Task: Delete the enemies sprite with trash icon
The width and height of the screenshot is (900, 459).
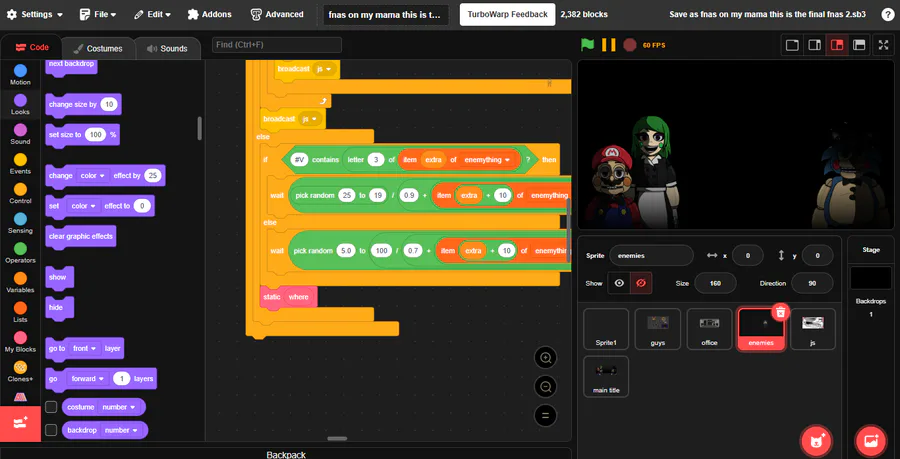Action: (x=780, y=312)
